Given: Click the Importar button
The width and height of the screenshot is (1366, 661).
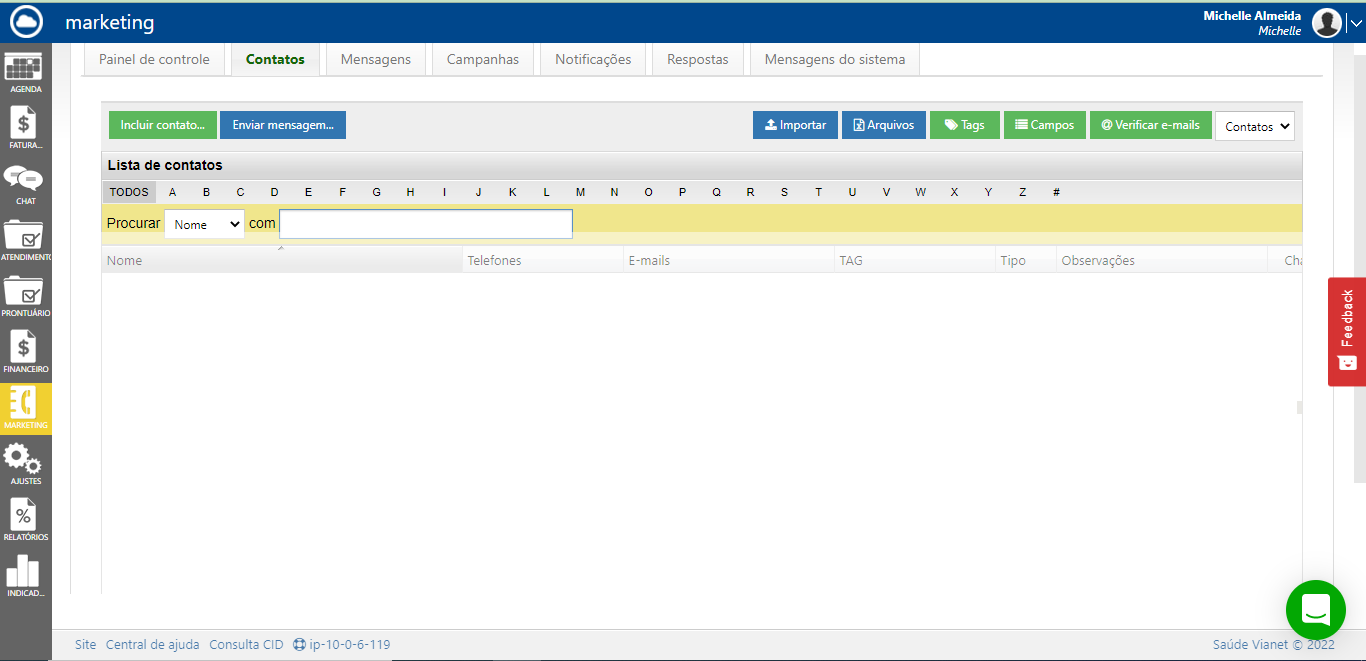Looking at the screenshot, I should point(795,125).
